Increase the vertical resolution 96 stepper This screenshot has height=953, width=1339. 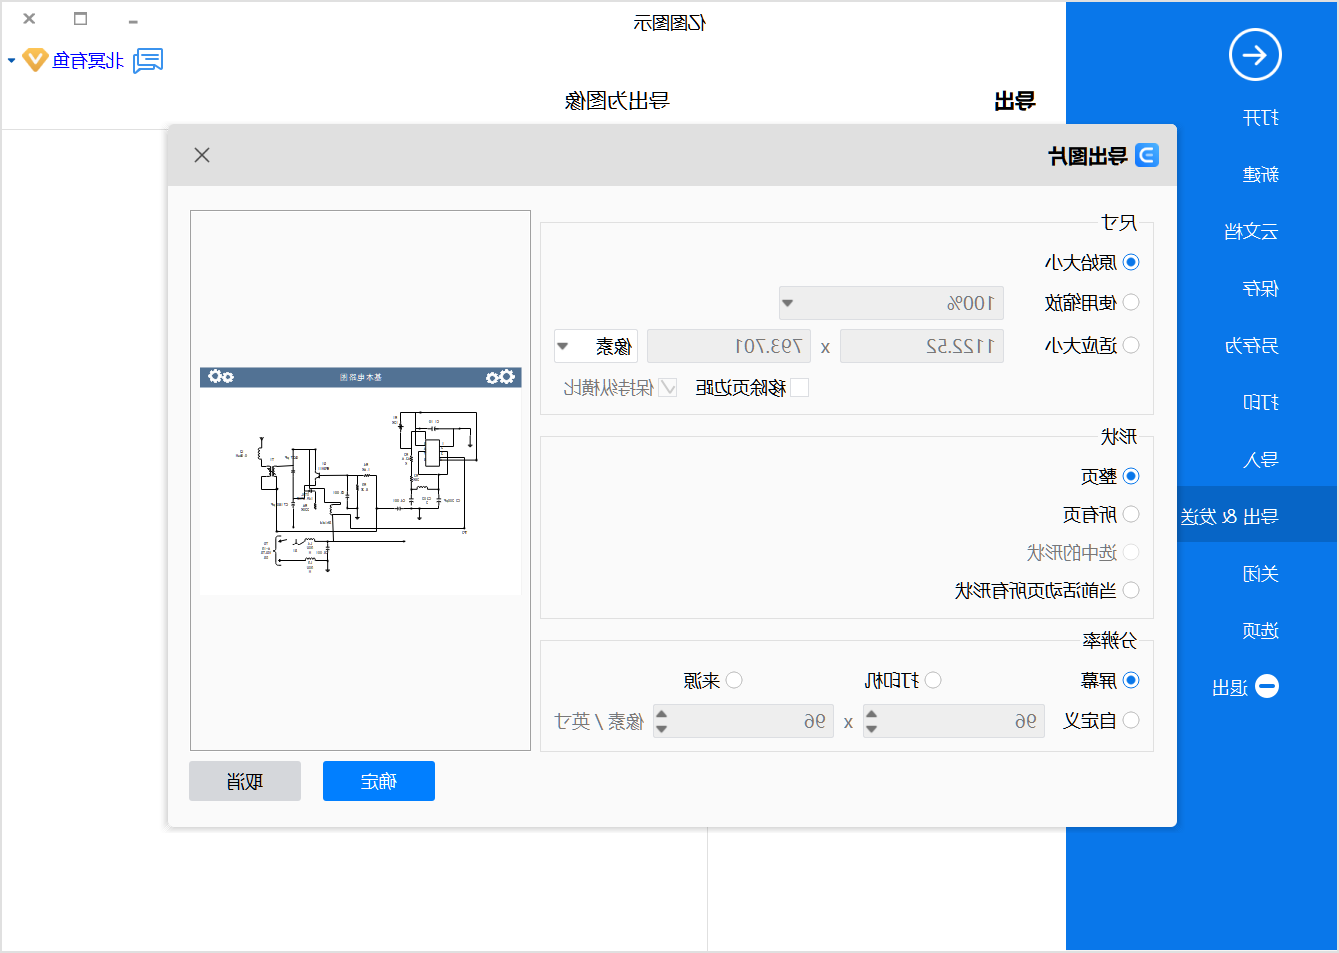661,714
